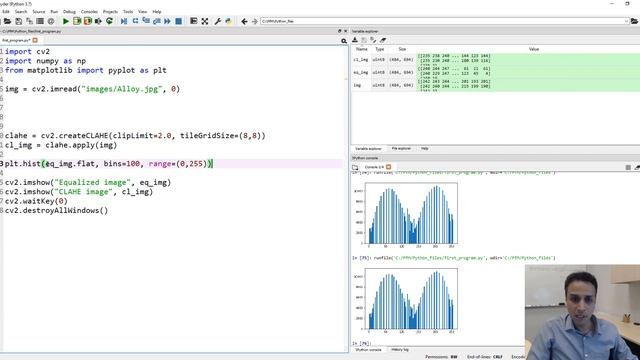
Task: Click the Variable explorer save-as icon
Action: (373, 40)
